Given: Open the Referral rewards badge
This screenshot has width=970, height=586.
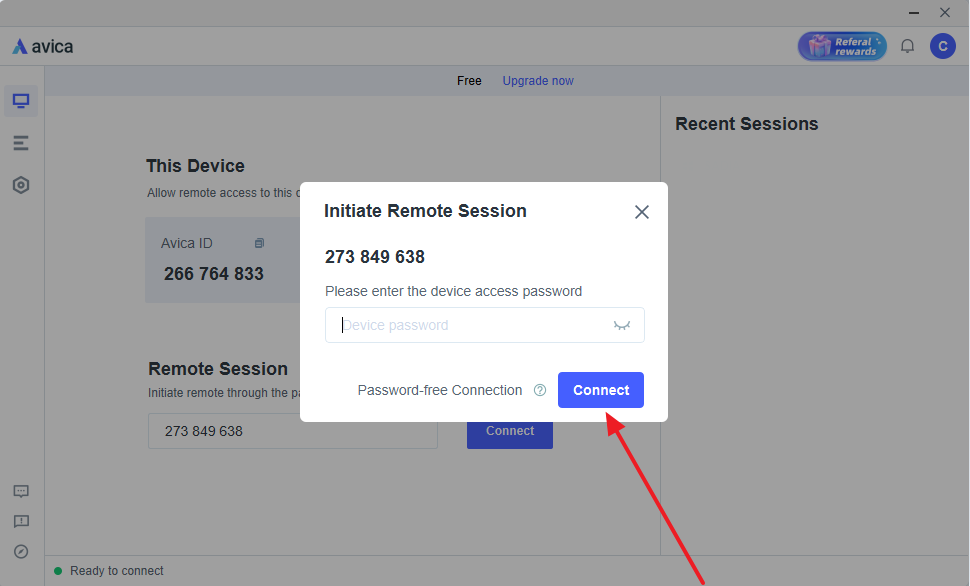Looking at the screenshot, I should pos(841,45).
